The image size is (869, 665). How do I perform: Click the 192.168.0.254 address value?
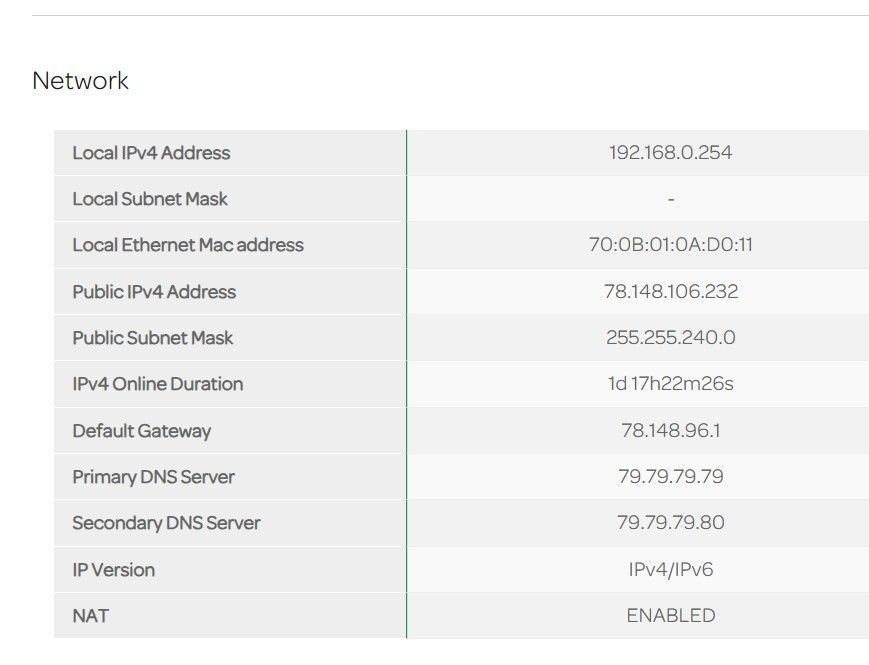670,153
